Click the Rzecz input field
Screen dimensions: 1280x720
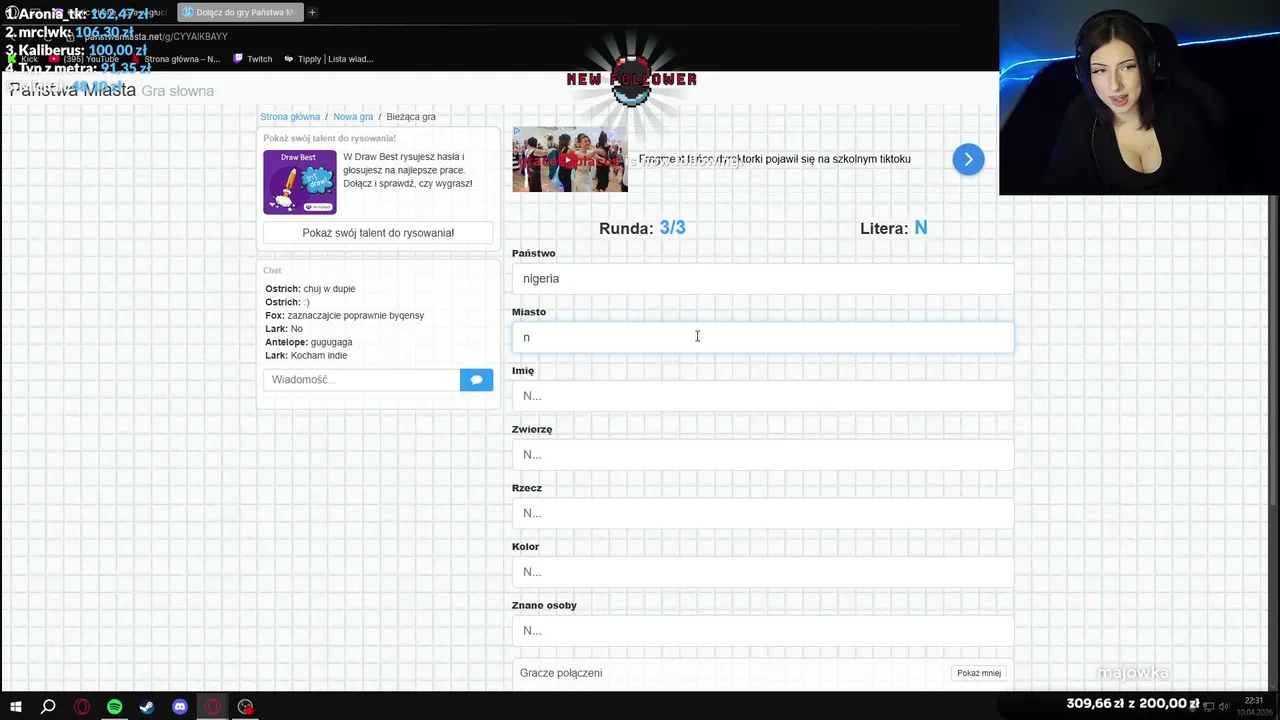tap(763, 513)
